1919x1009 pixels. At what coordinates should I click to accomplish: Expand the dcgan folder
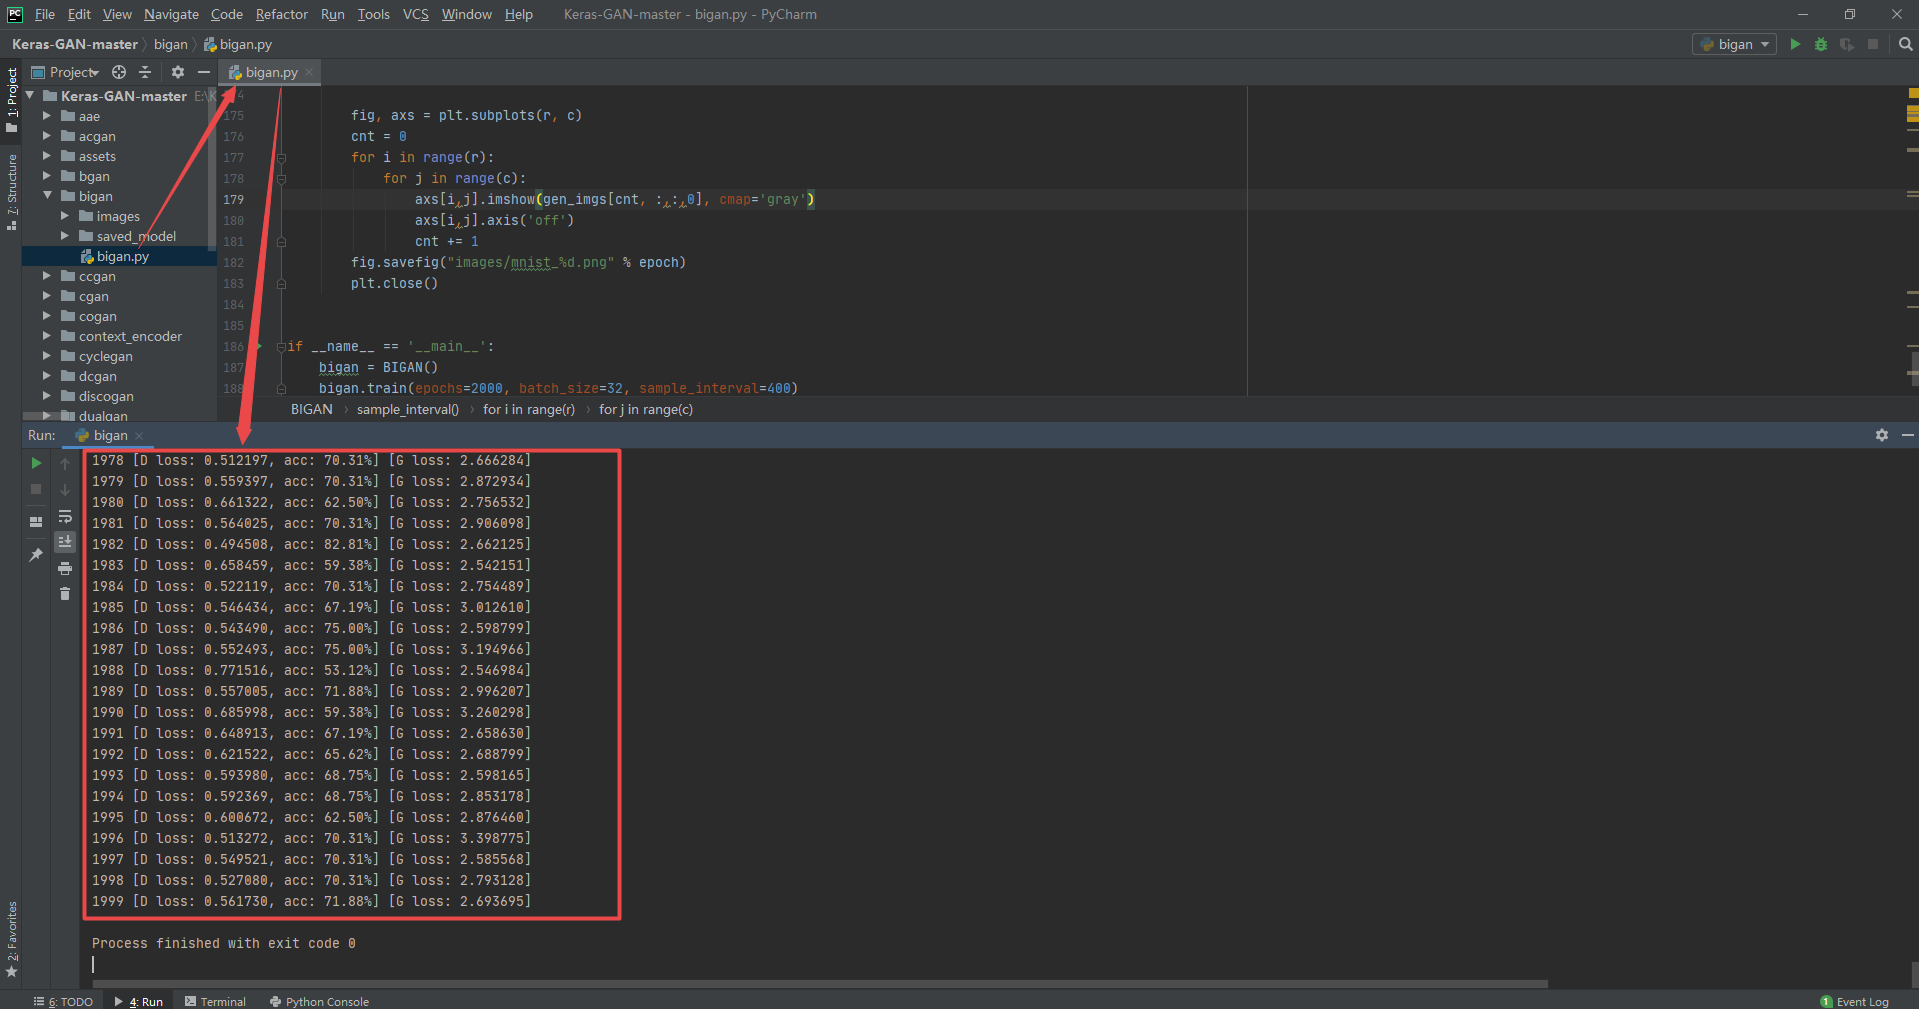pyautogui.click(x=47, y=376)
